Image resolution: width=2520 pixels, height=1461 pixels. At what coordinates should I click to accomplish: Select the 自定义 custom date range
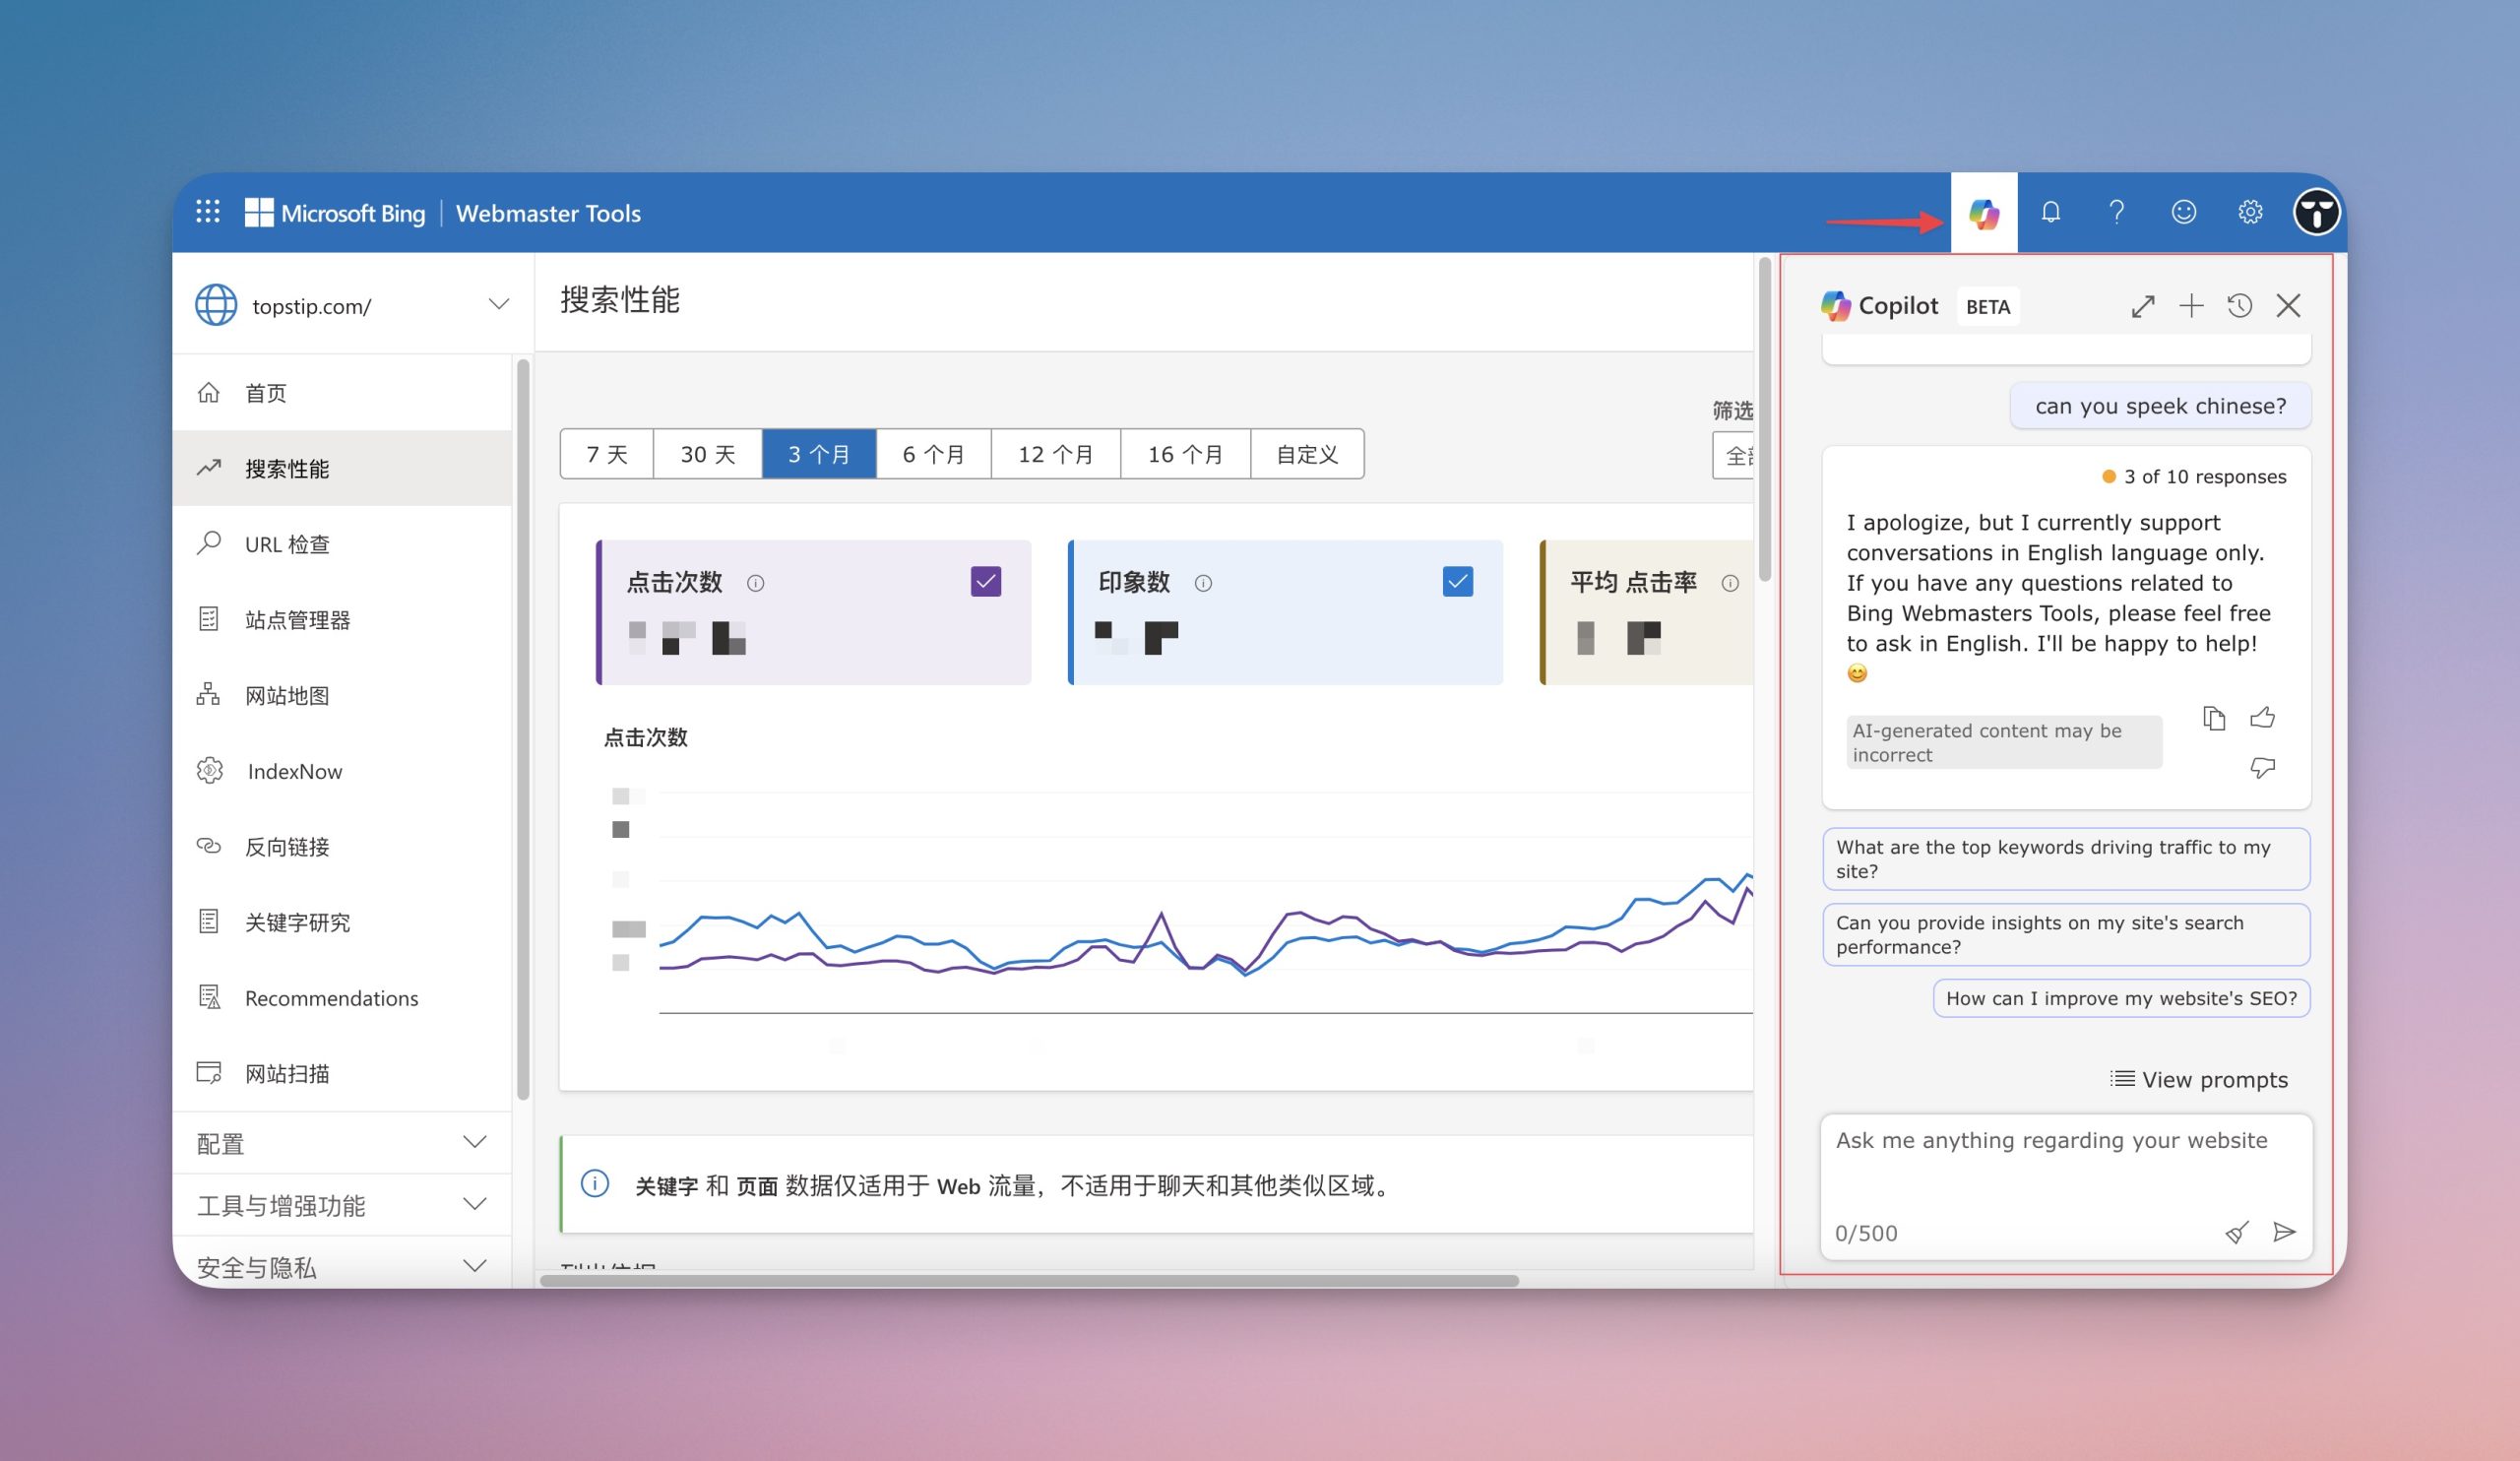pos(1307,454)
